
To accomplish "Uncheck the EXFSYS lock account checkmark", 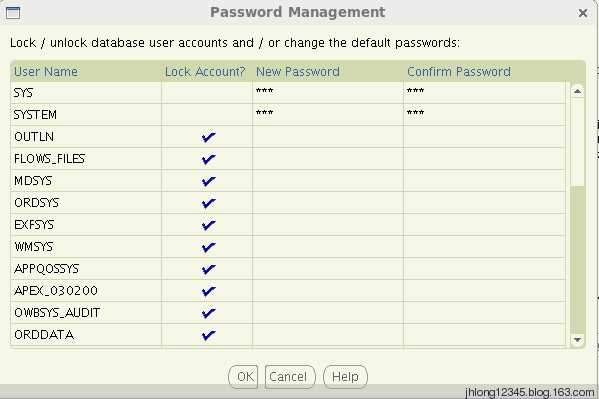I will click(208, 225).
